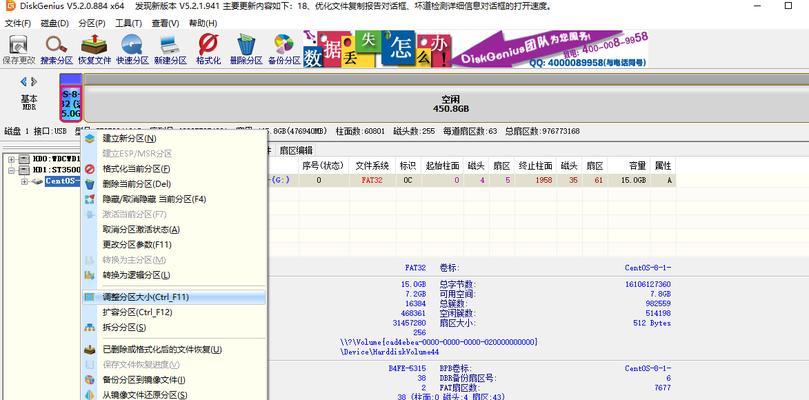
Task: Open the 帮助(H) menu
Action: tap(203, 24)
